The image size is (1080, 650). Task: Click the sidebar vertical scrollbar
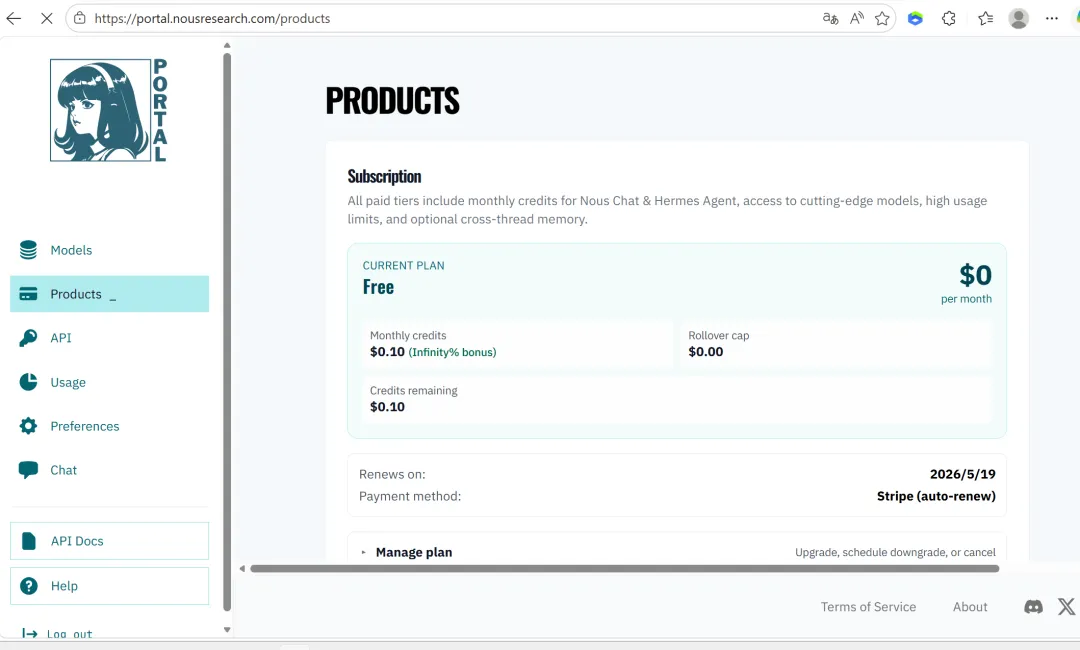[227, 332]
